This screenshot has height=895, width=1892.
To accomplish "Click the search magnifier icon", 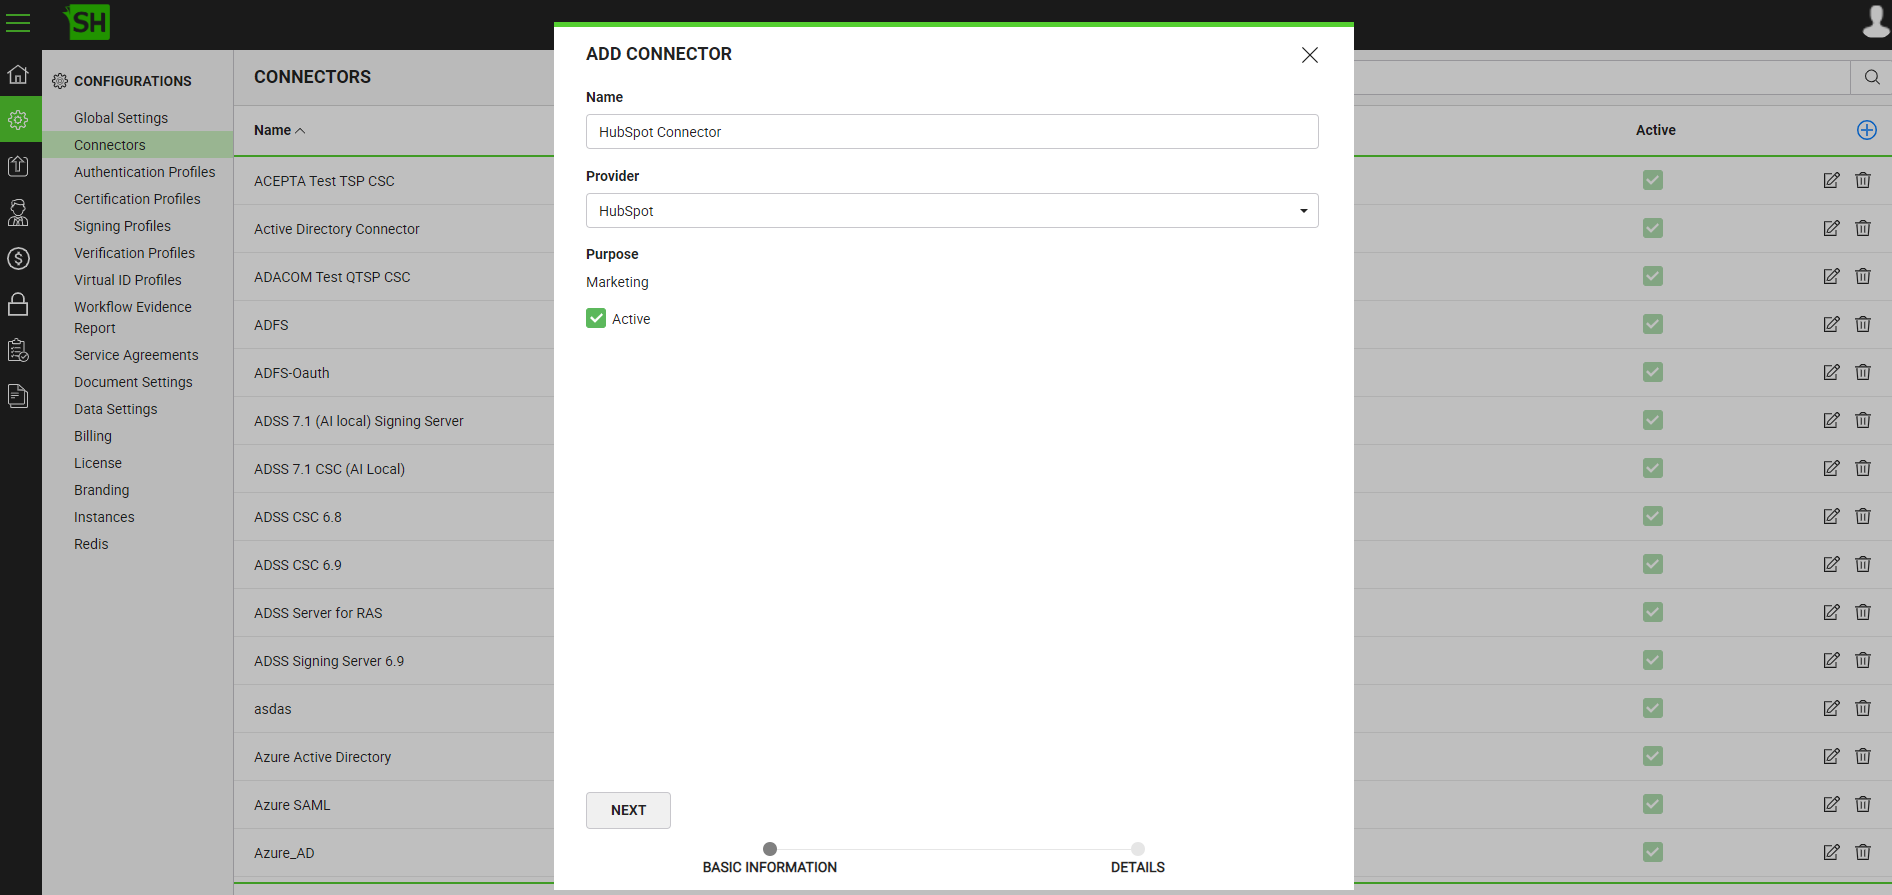I will tap(1872, 77).
